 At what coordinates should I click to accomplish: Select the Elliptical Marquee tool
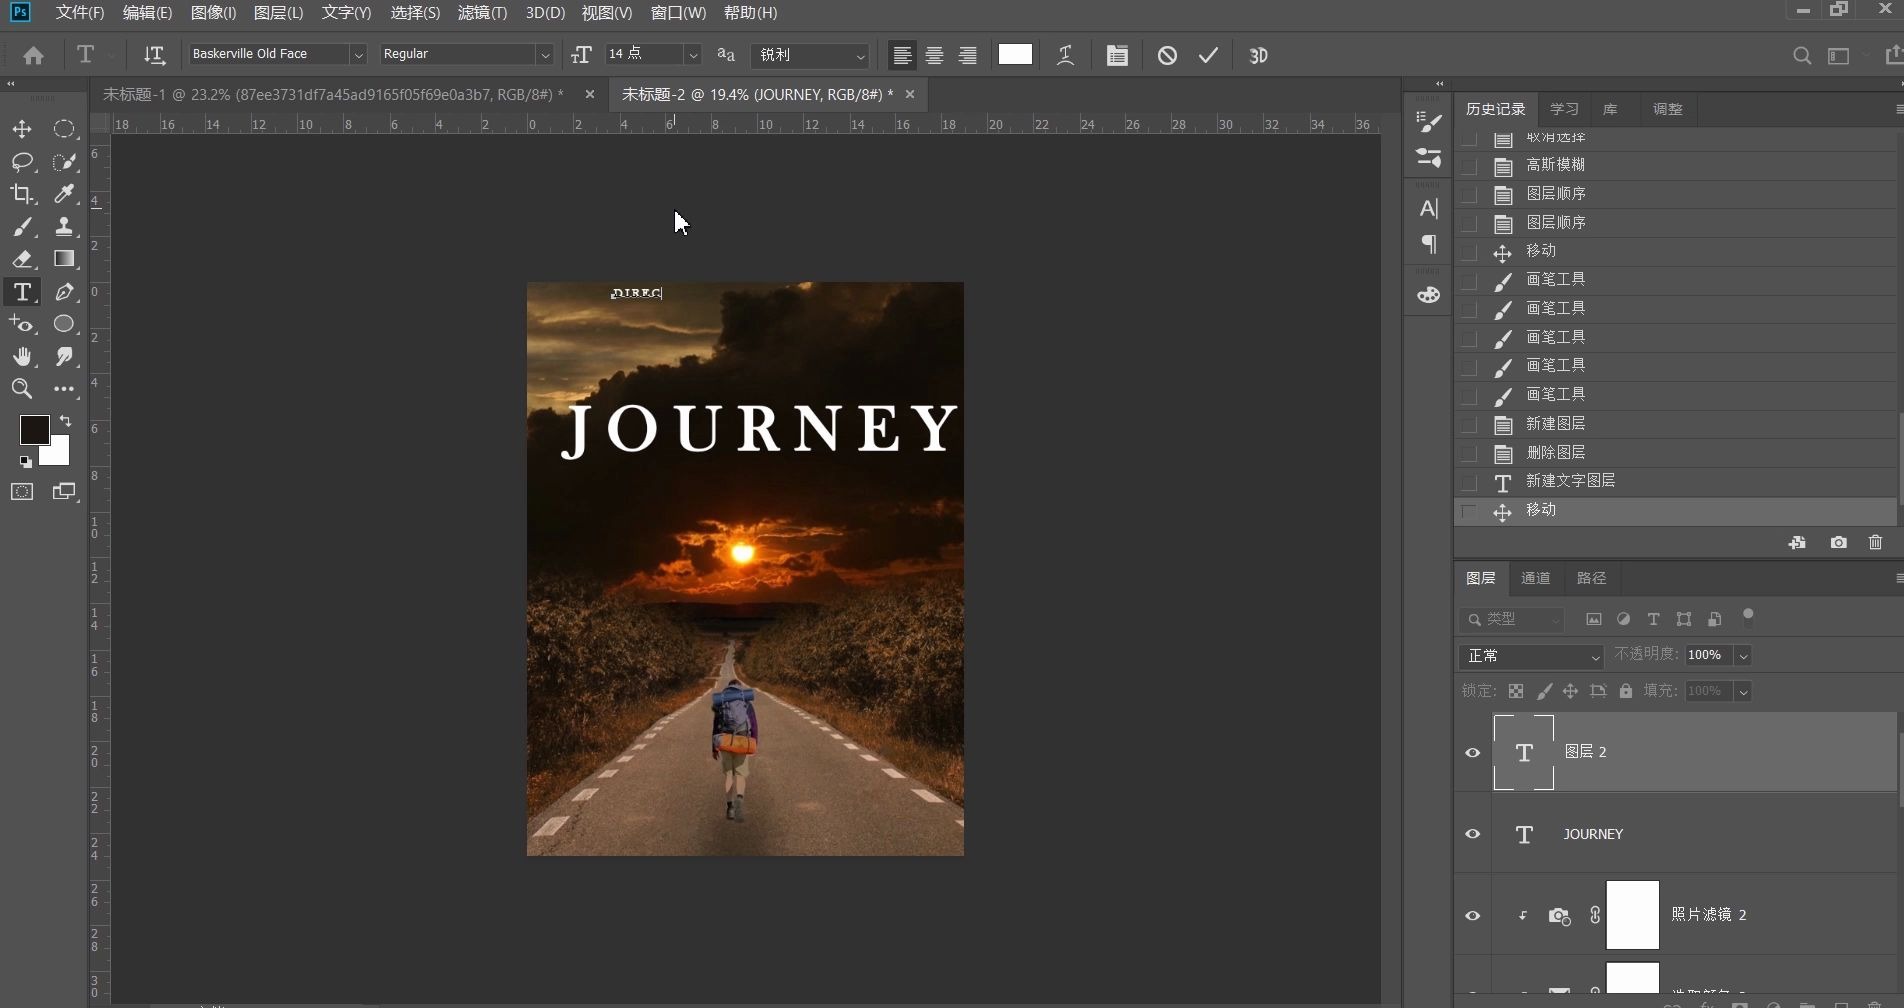[x=64, y=129]
